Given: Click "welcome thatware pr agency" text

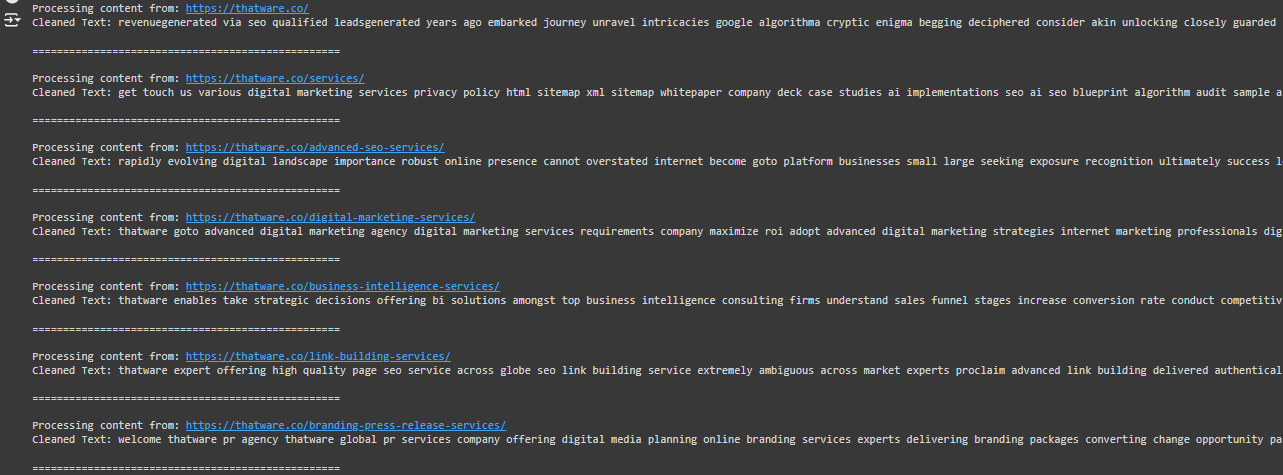Looking at the screenshot, I should pyautogui.click(x=198, y=439).
